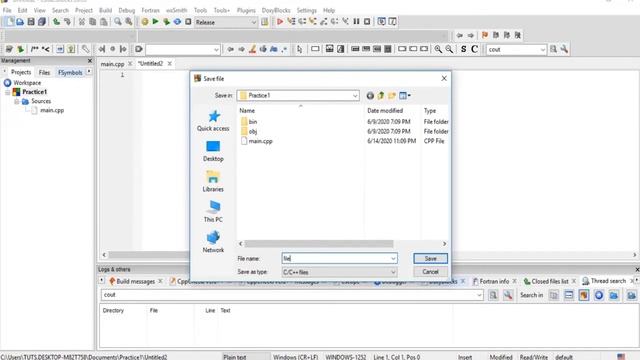This screenshot has width=640, height=360.
Task: Open the Plugins menu
Action: [x=246, y=10]
